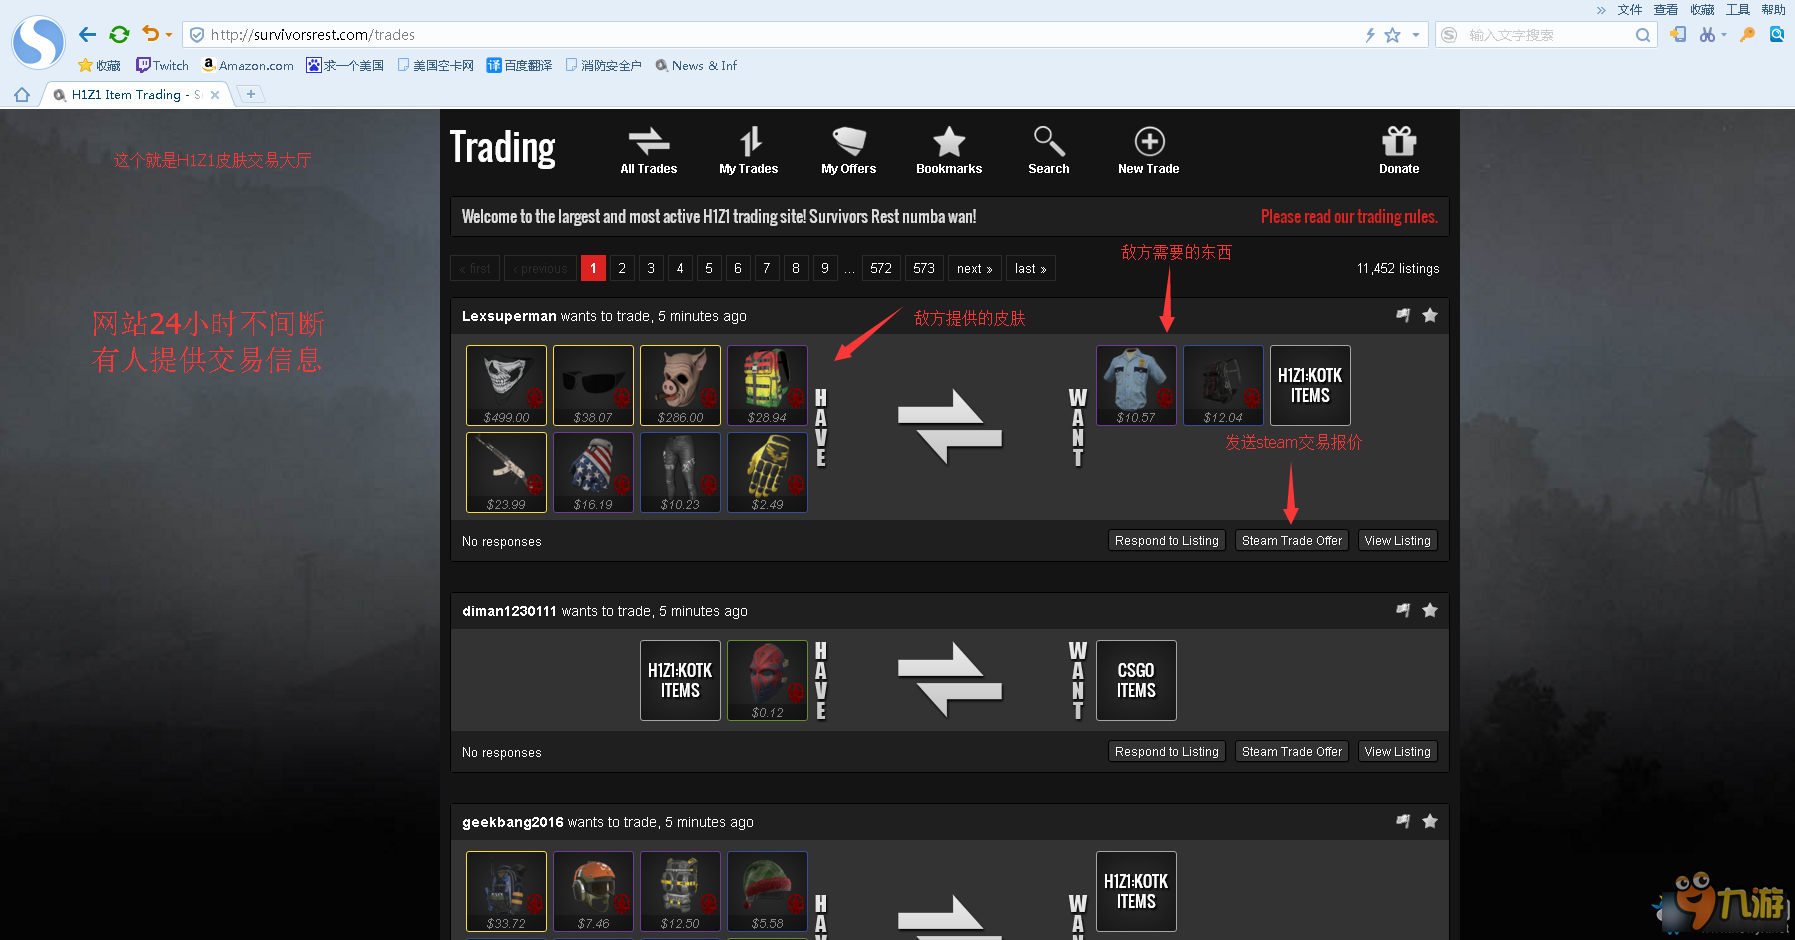
Task: Open the Donate gift icon
Action: click(x=1399, y=151)
